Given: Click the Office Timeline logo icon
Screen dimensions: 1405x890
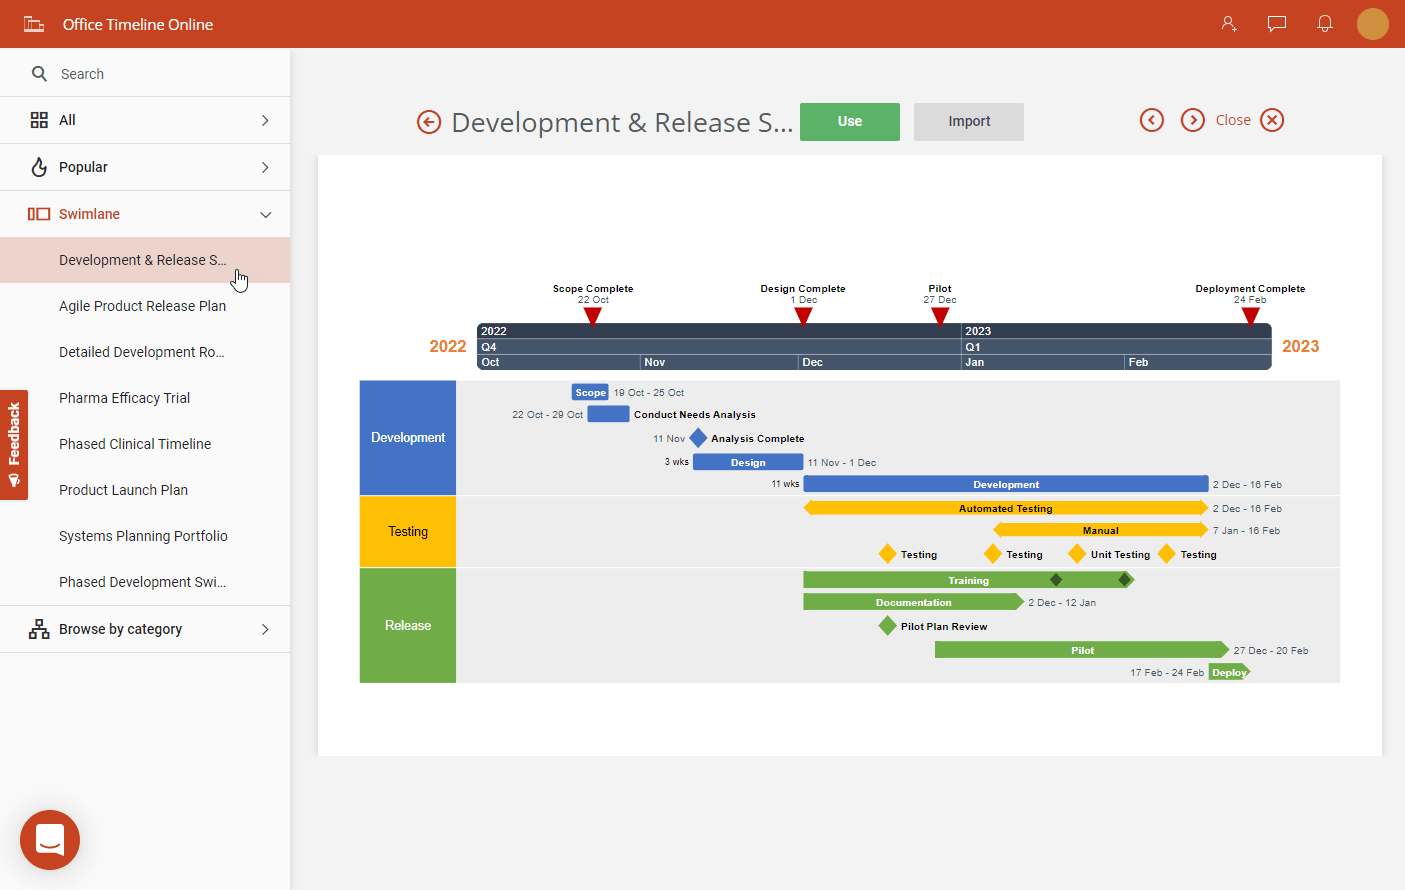Looking at the screenshot, I should click(x=34, y=24).
